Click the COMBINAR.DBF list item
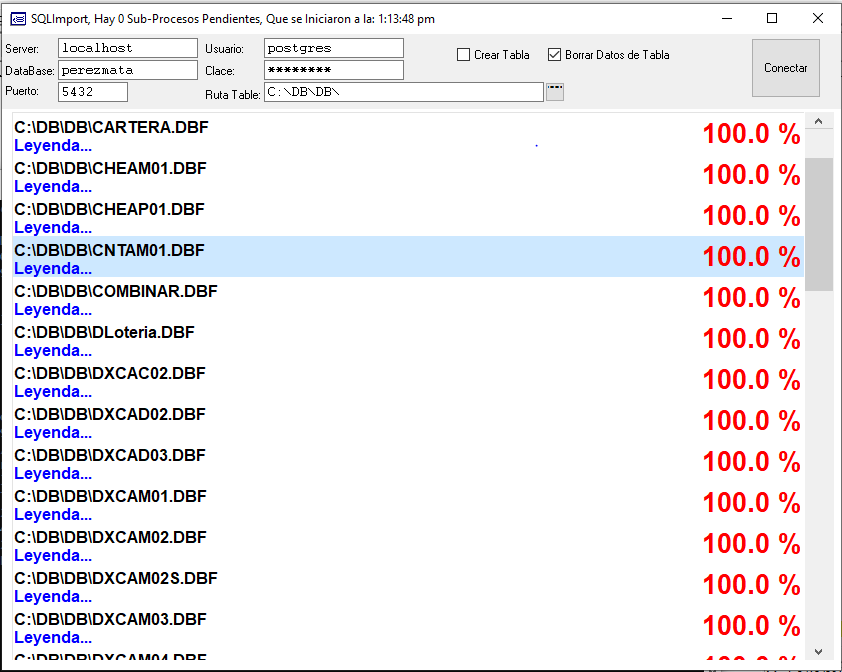 pos(400,299)
